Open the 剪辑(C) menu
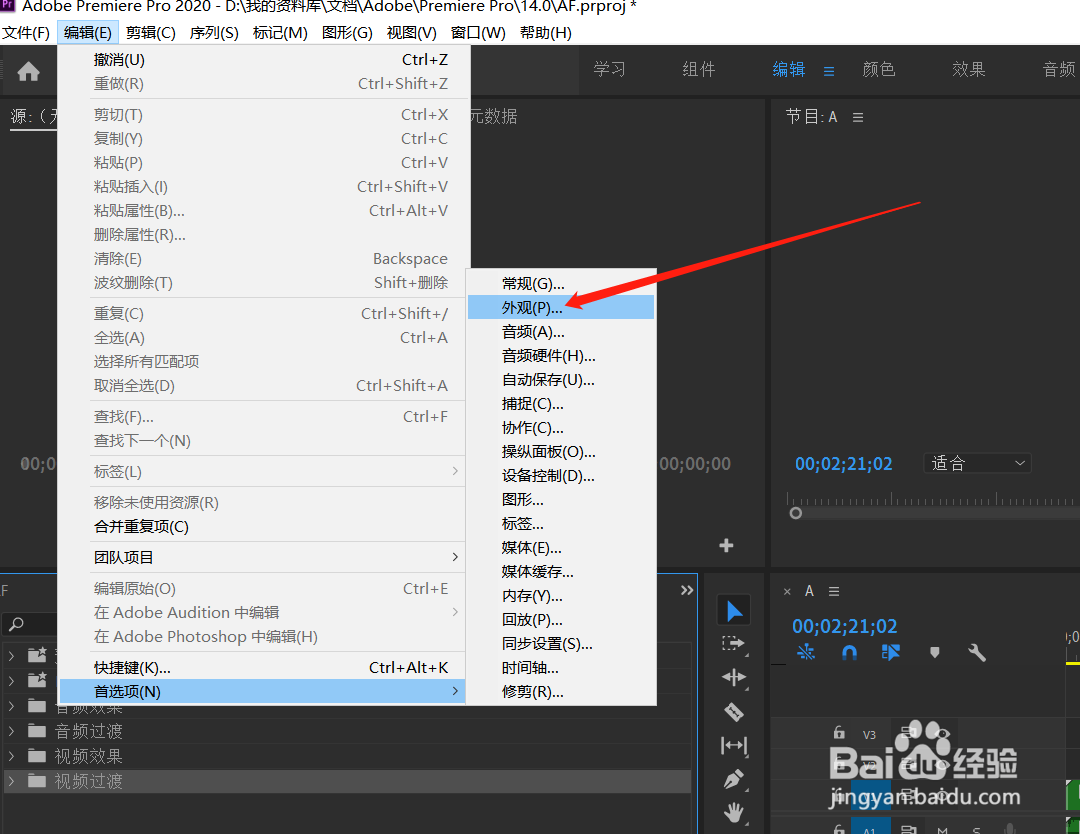This screenshot has width=1080, height=834. pyautogui.click(x=151, y=32)
